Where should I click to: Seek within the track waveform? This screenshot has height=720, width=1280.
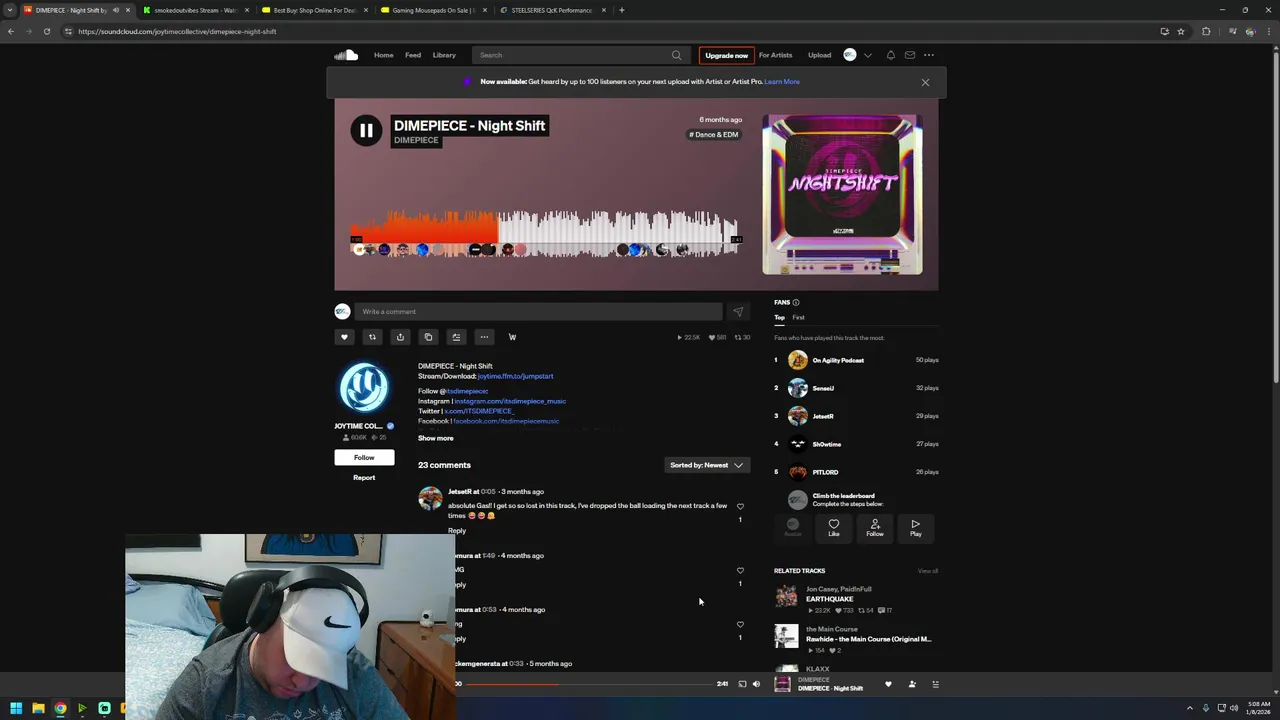(546, 233)
